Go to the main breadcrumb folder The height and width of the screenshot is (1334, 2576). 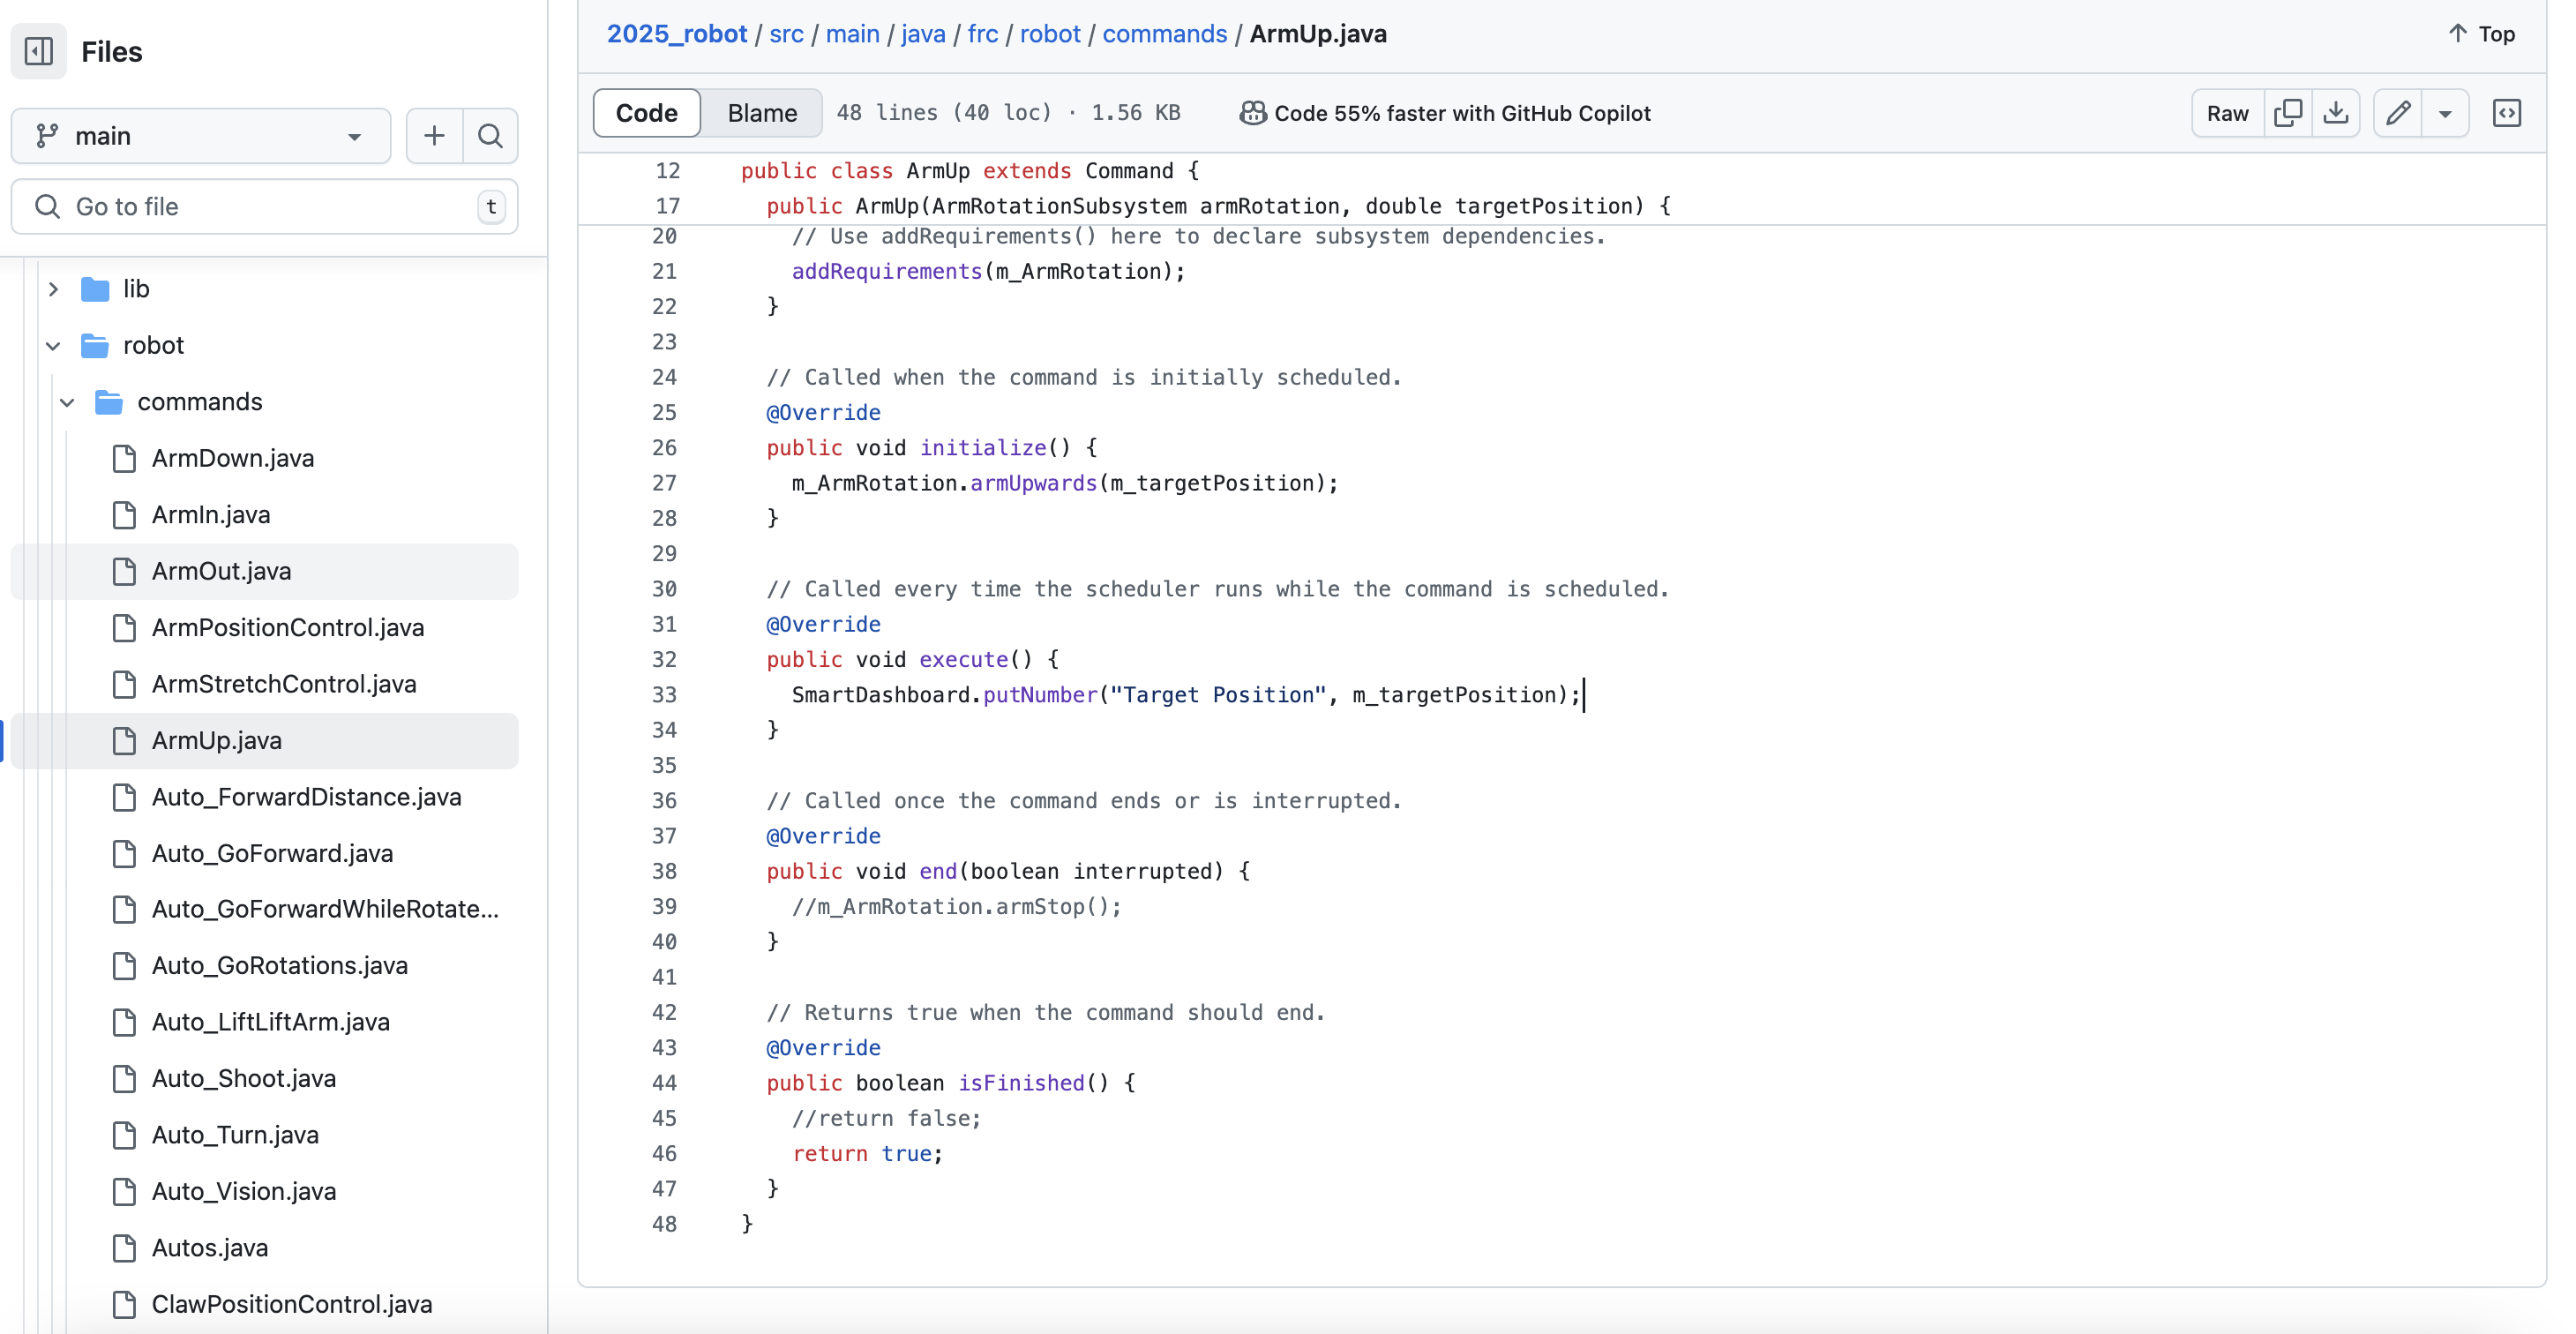[852, 34]
